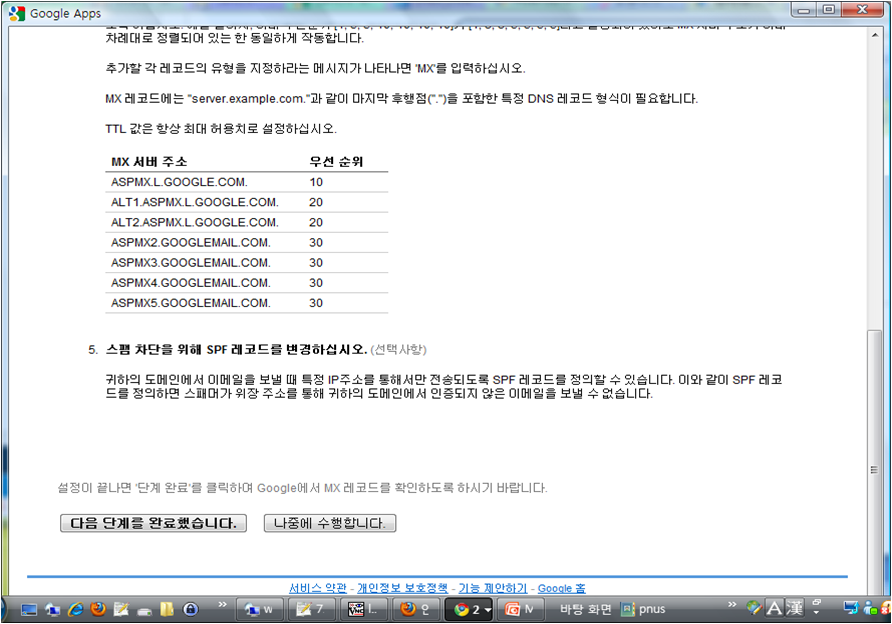Viewport: 892px width, 624px height.
Task: Open the pnus taskbar toolbar item
Action: [643, 609]
